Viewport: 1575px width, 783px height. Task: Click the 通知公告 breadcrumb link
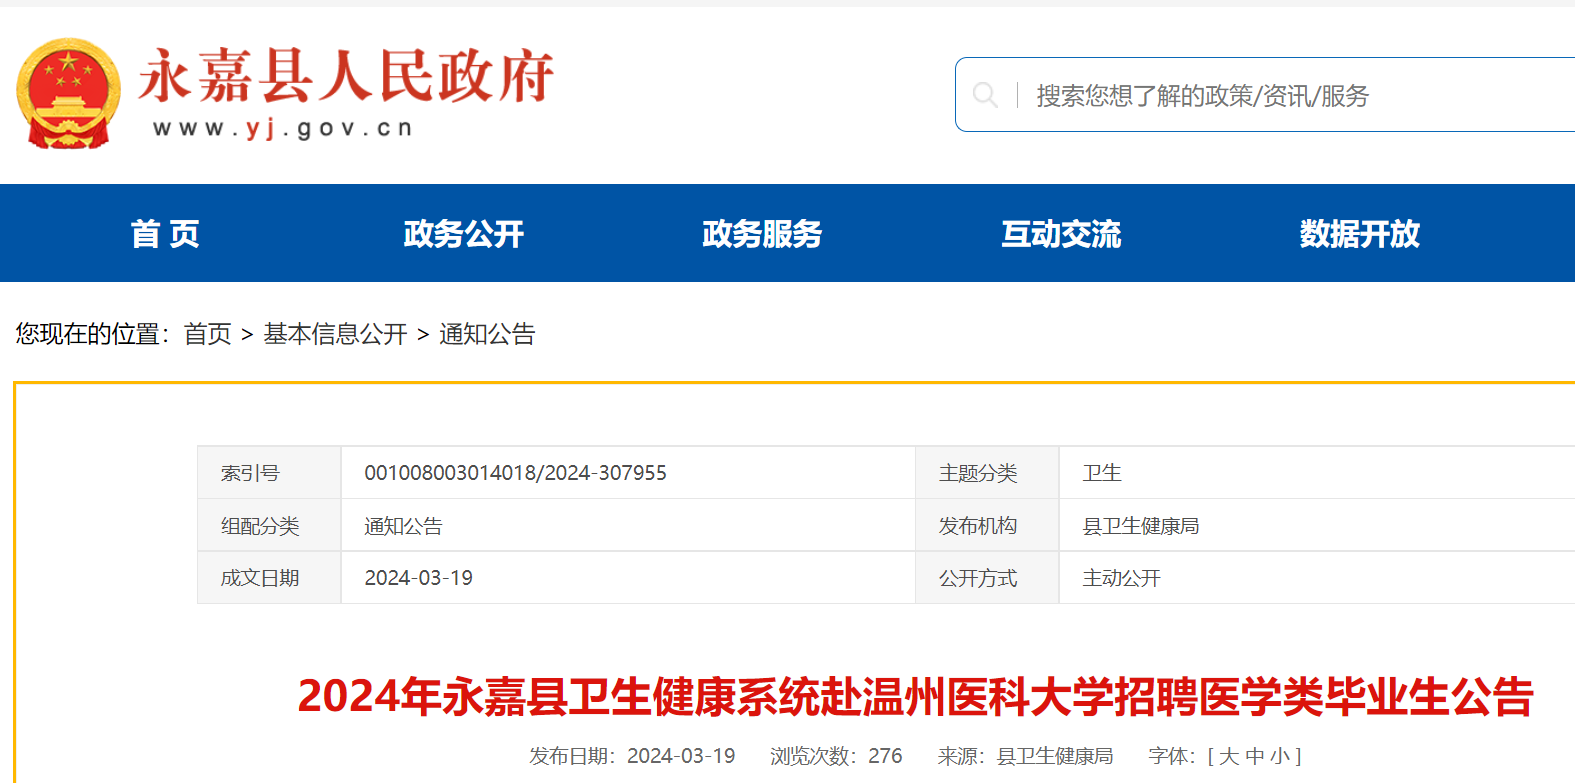(x=487, y=334)
